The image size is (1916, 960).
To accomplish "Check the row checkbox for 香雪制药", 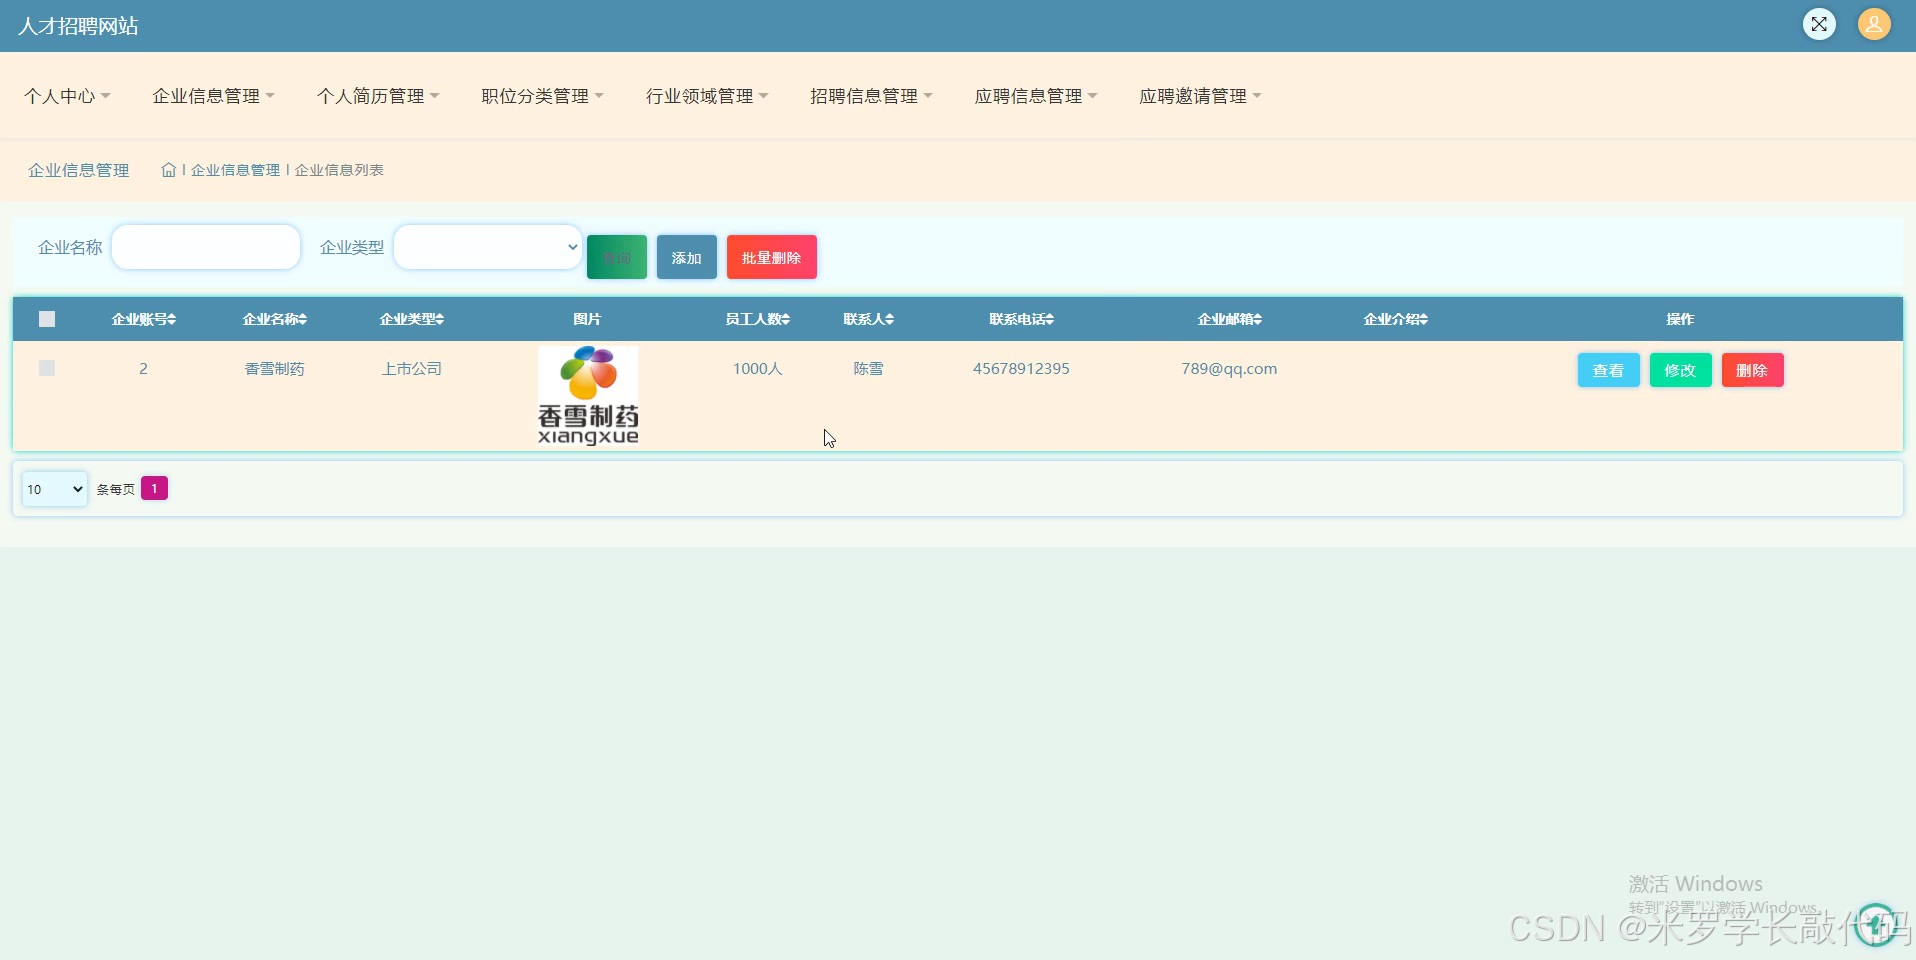I will pyautogui.click(x=47, y=368).
